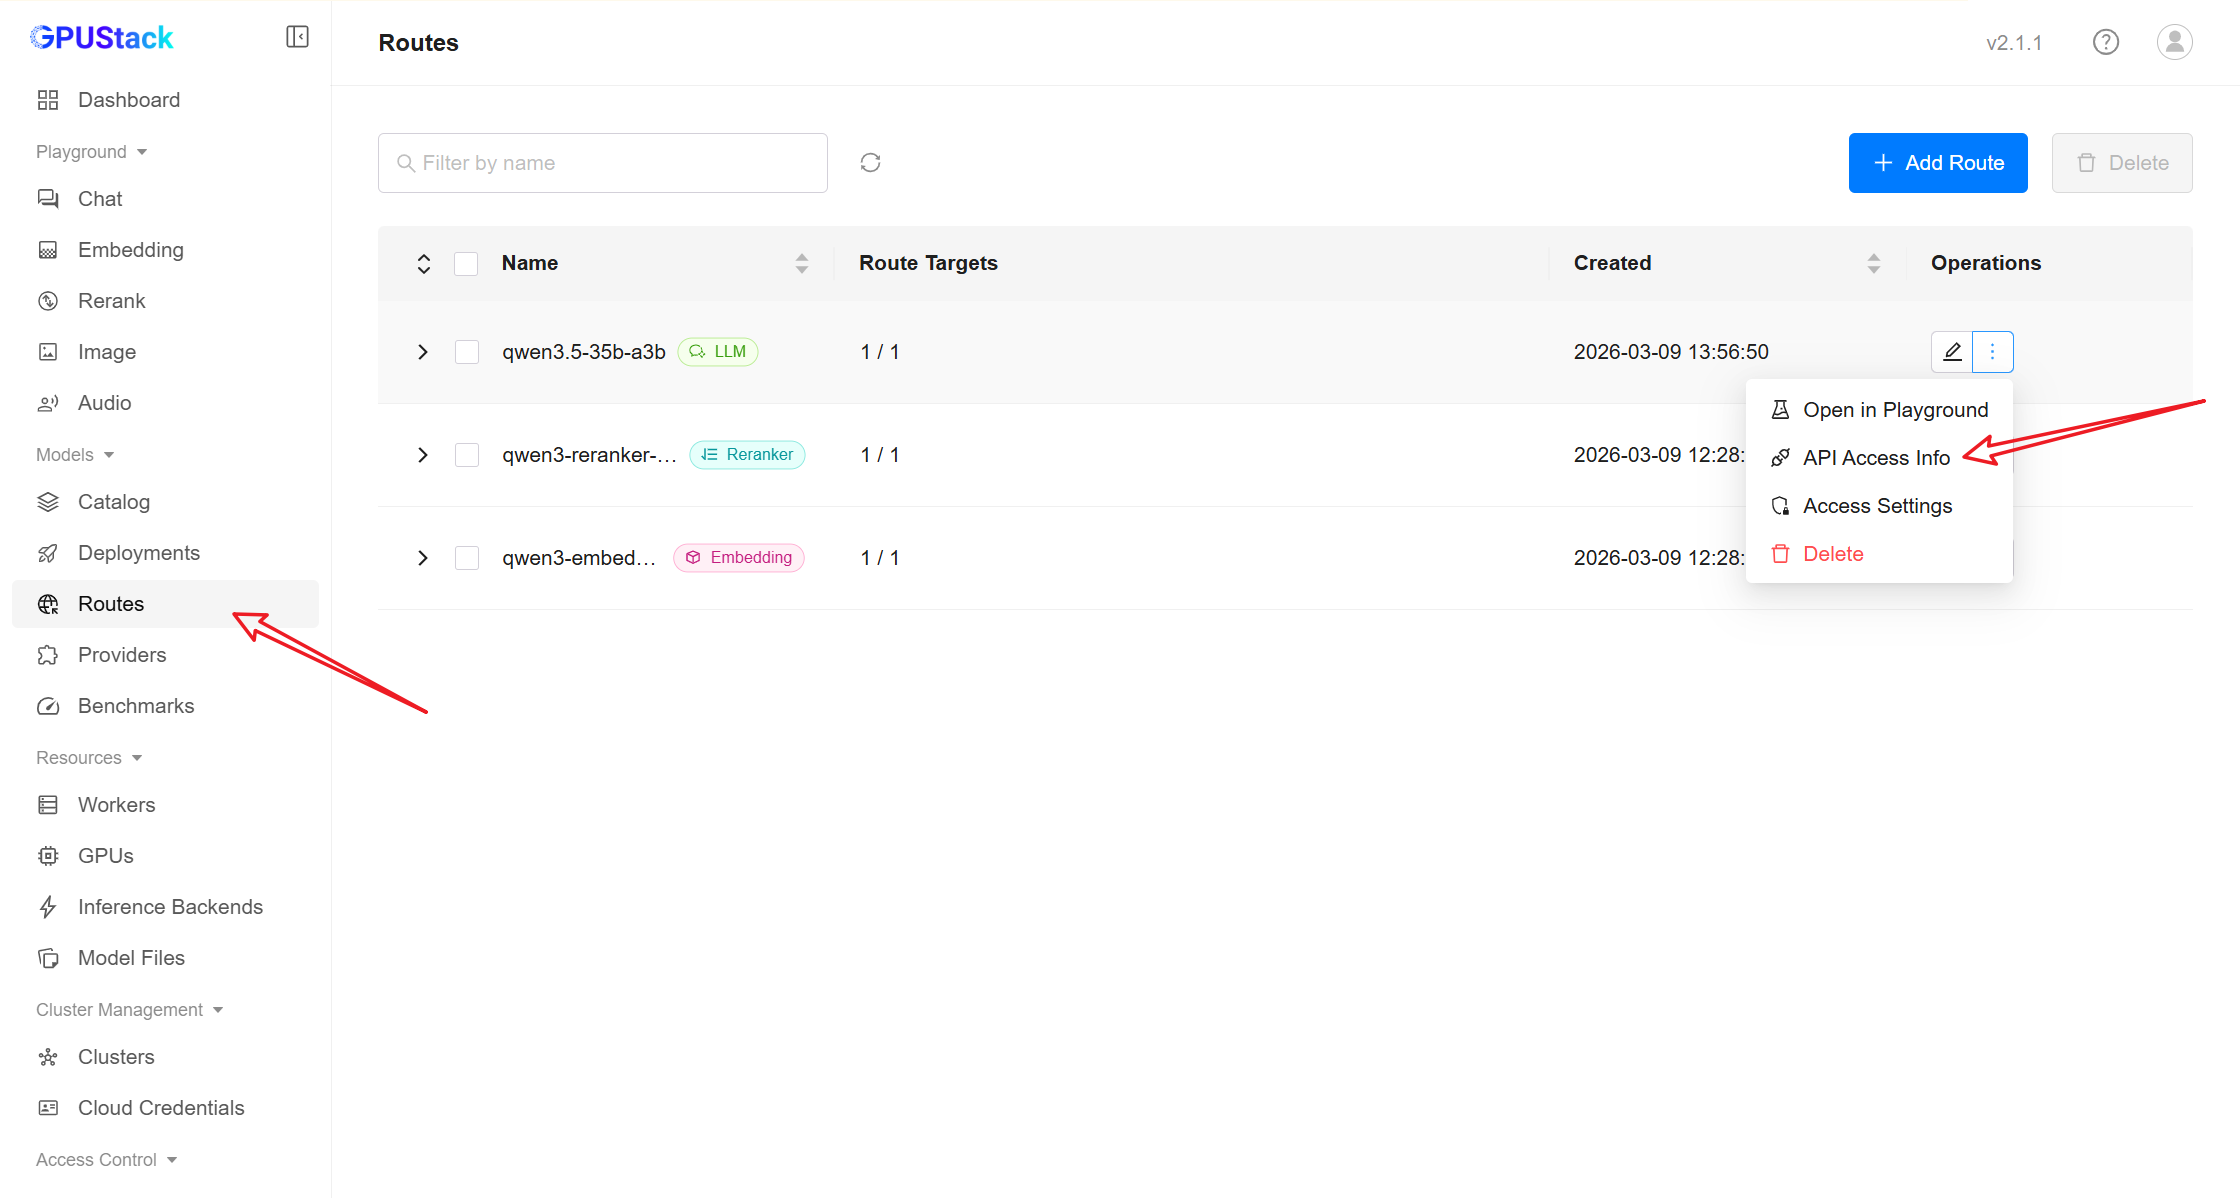The height and width of the screenshot is (1198, 2240).
Task: Tick the checkbox for qwen3.5-35b-a3b row
Action: tap(466, 352)
